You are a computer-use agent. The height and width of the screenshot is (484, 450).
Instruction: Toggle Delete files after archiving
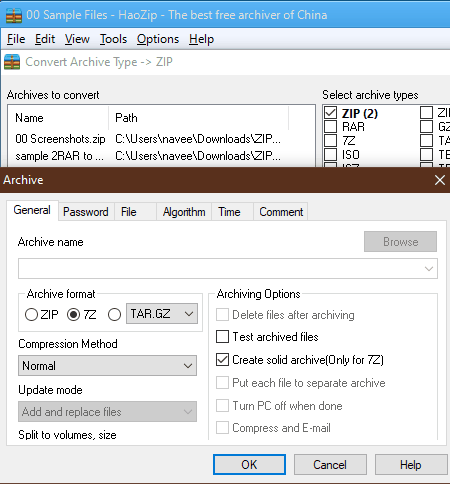pos(222,315)
